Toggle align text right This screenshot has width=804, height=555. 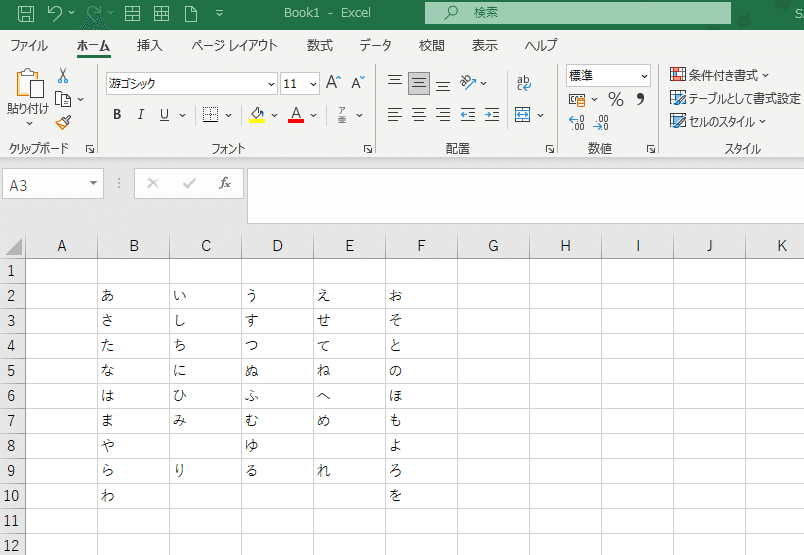(443, 114)
